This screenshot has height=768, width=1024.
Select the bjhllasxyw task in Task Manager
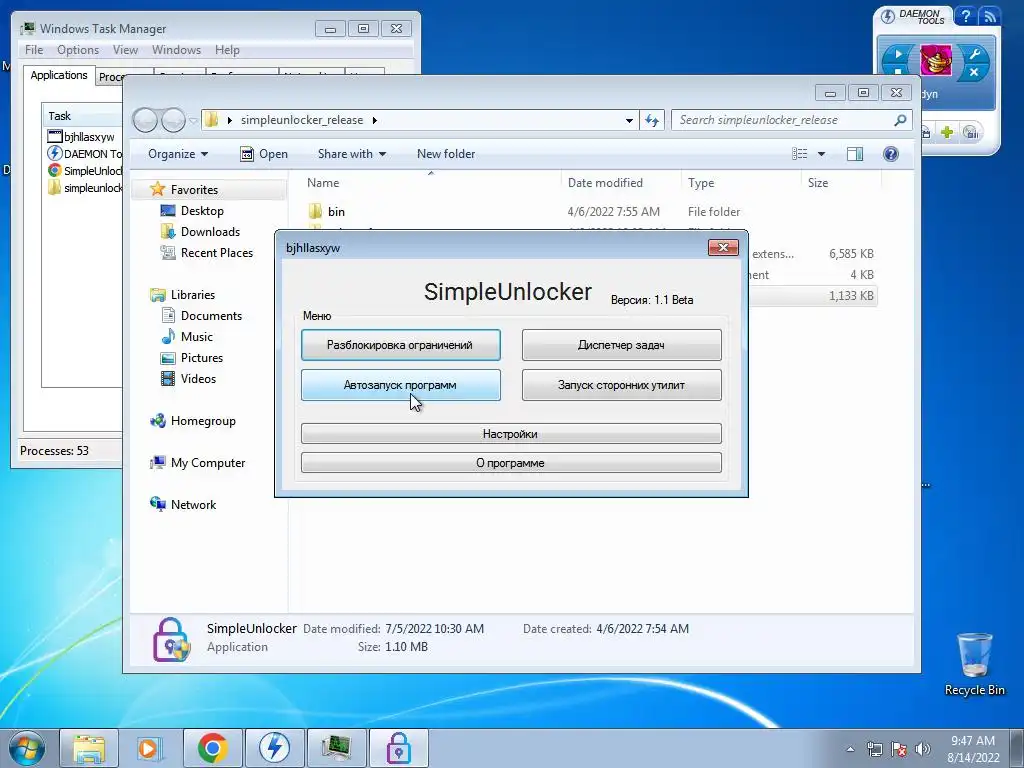point(82,136)
